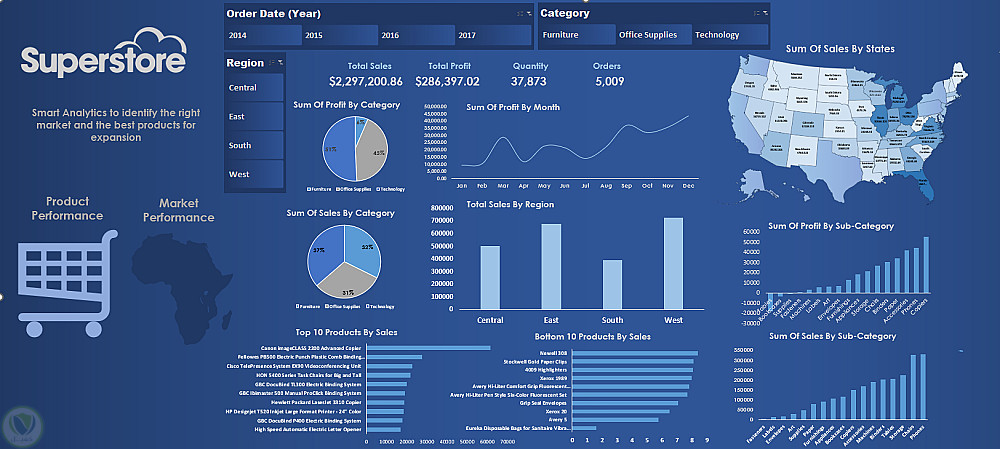Click the West bar in Total Sales By Region

(673, 263)
